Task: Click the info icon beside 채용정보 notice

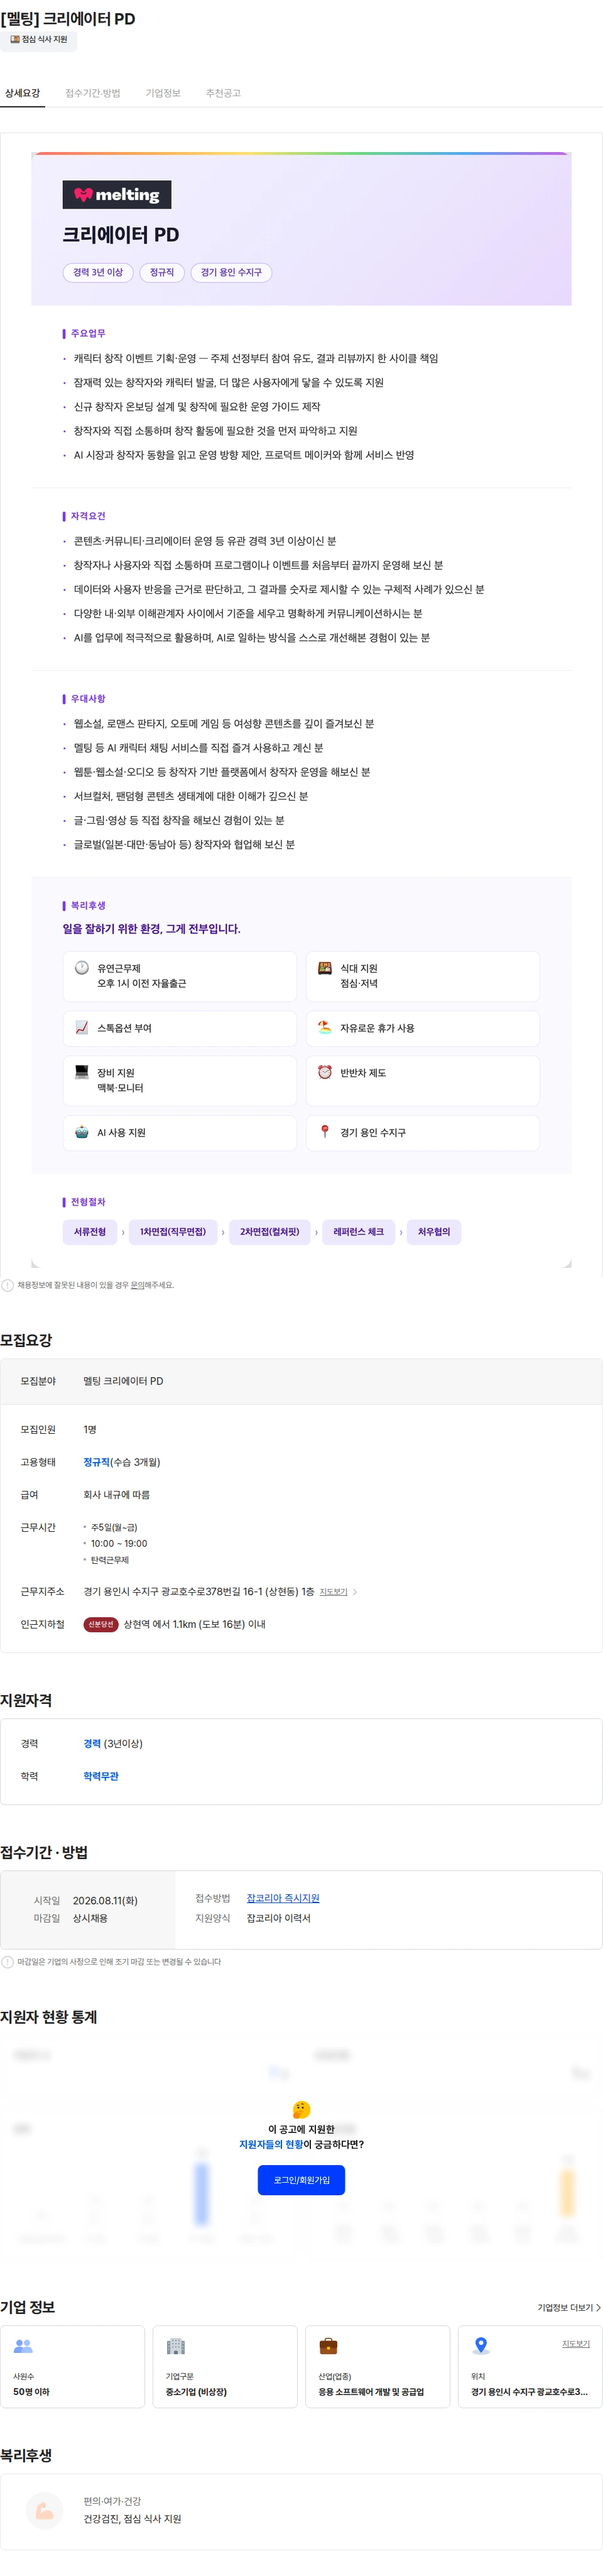Action: (x=8, y=1285)
